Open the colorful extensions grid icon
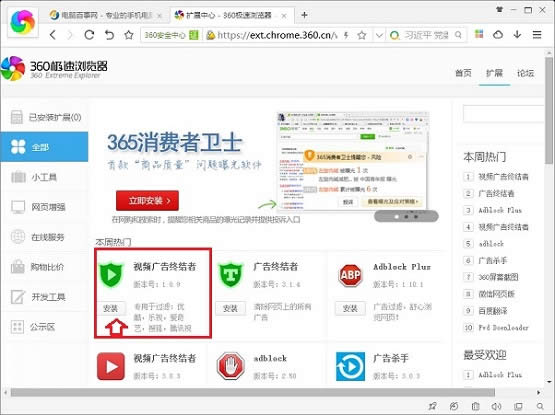Viewport: 555px width, 415px height. pyautogui.click(x=479, y=34)
